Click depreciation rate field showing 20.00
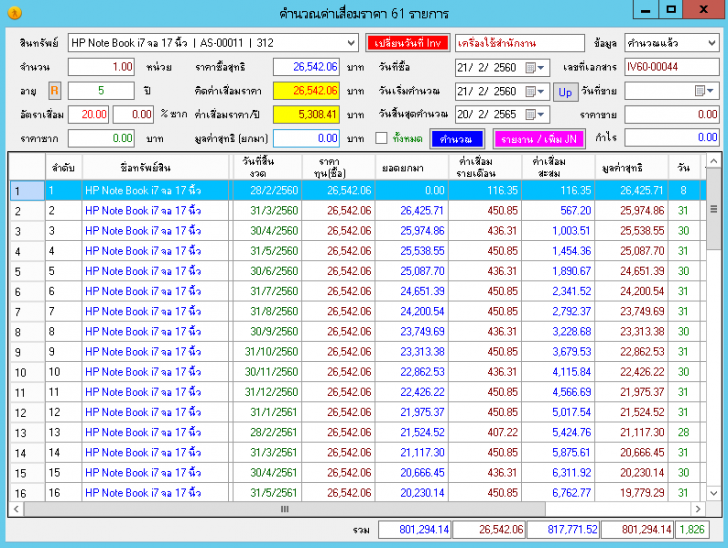The image size is (728, 548). point(88,114)
